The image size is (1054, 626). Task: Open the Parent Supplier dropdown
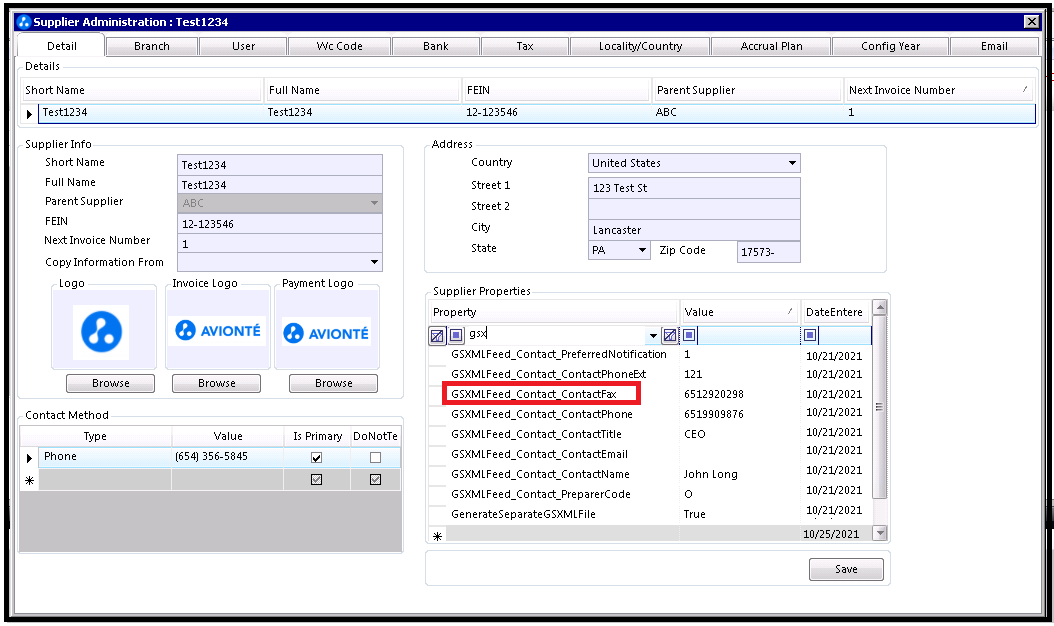point(374,203)
